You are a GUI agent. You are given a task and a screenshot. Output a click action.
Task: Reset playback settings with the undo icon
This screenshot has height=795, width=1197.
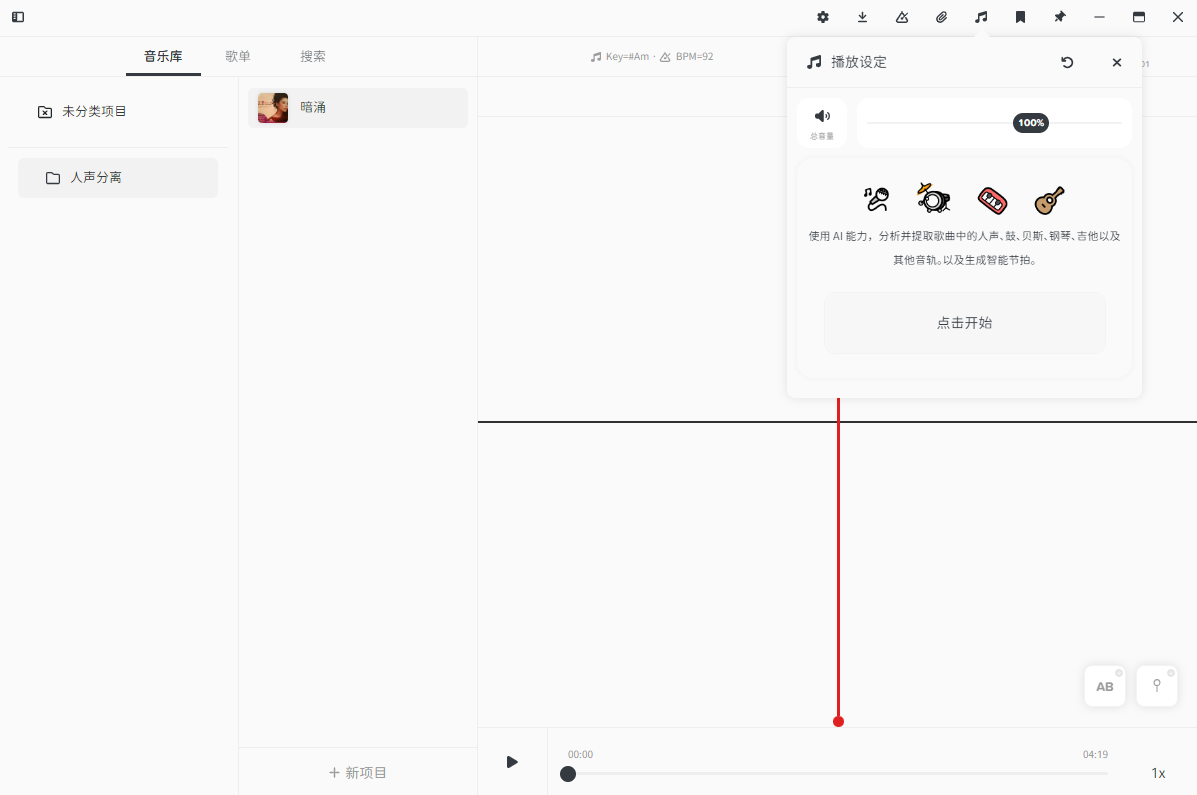tap(1067, 62)
